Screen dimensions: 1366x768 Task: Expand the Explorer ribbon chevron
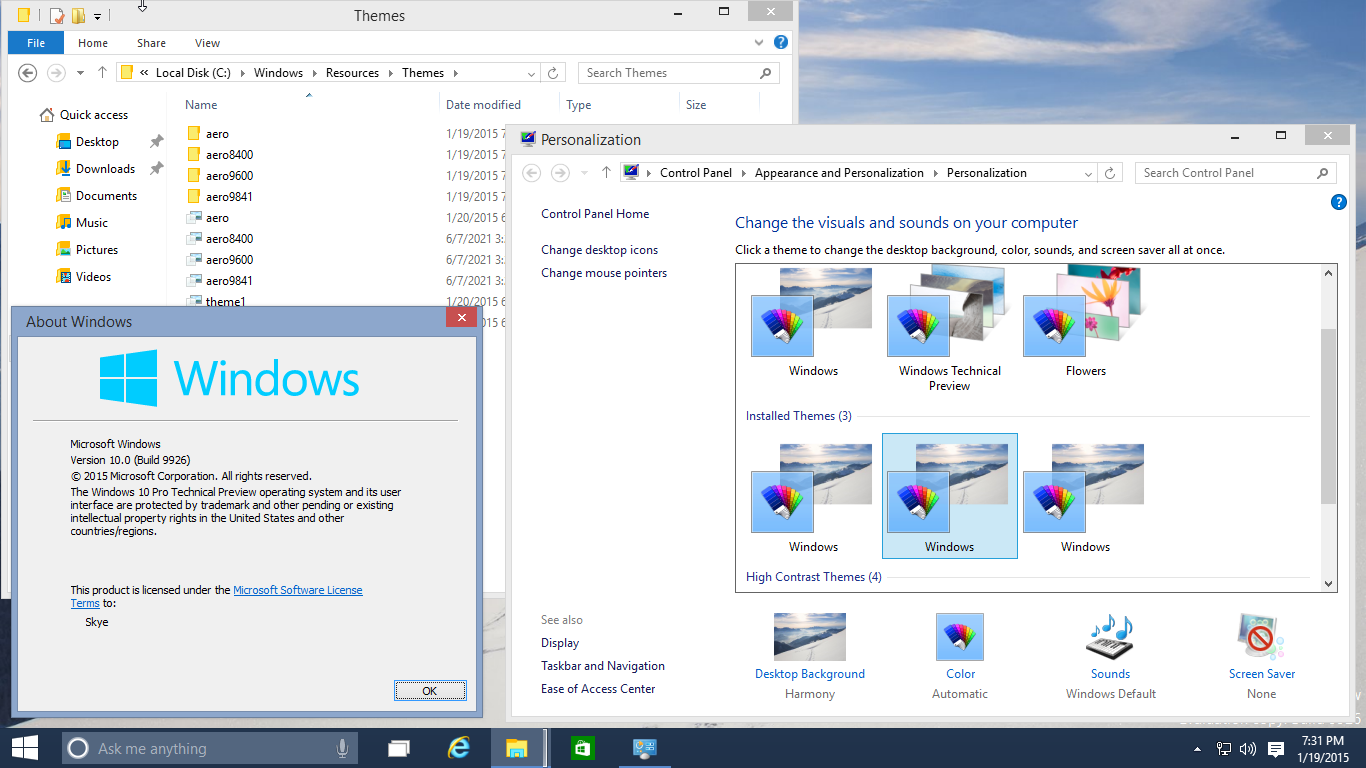(759, 43)
